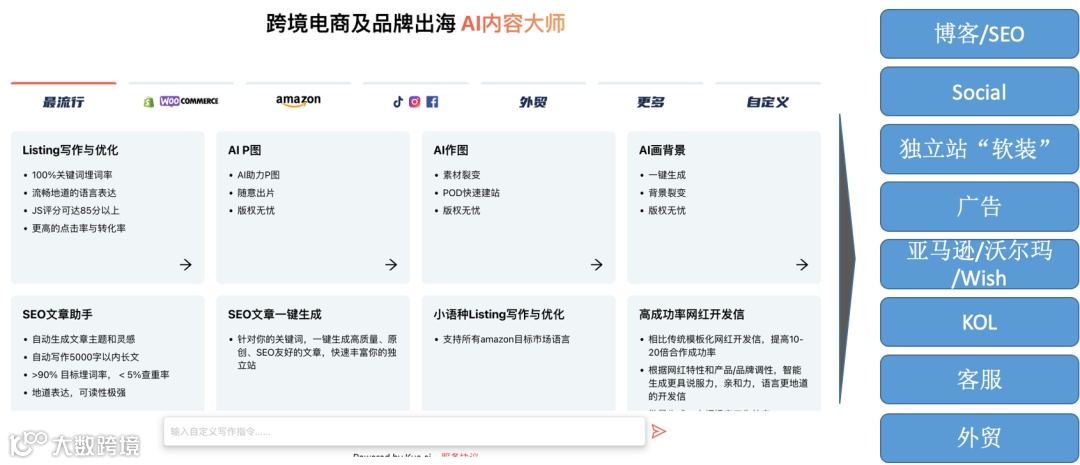Select the TikTok icon in tabs

tap(397, 102)
